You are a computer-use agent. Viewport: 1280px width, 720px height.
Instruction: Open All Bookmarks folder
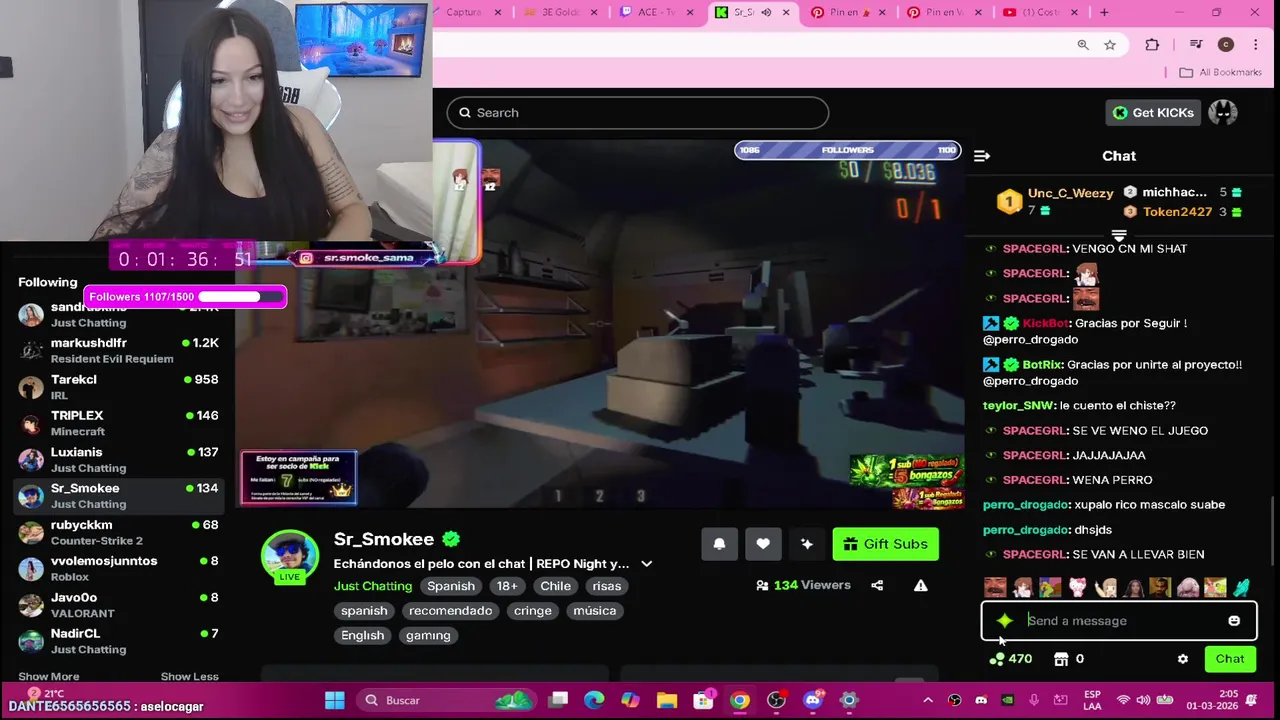1220,72
